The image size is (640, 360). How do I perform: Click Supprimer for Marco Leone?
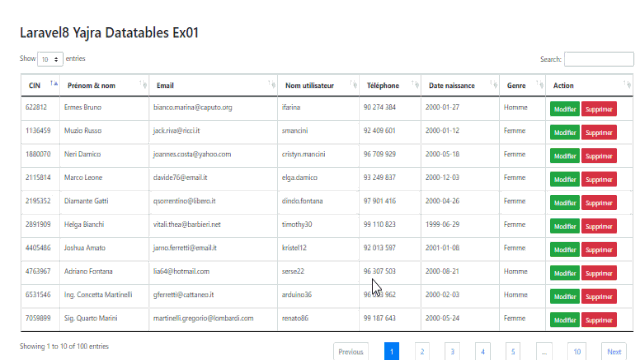tap(599, 179)
